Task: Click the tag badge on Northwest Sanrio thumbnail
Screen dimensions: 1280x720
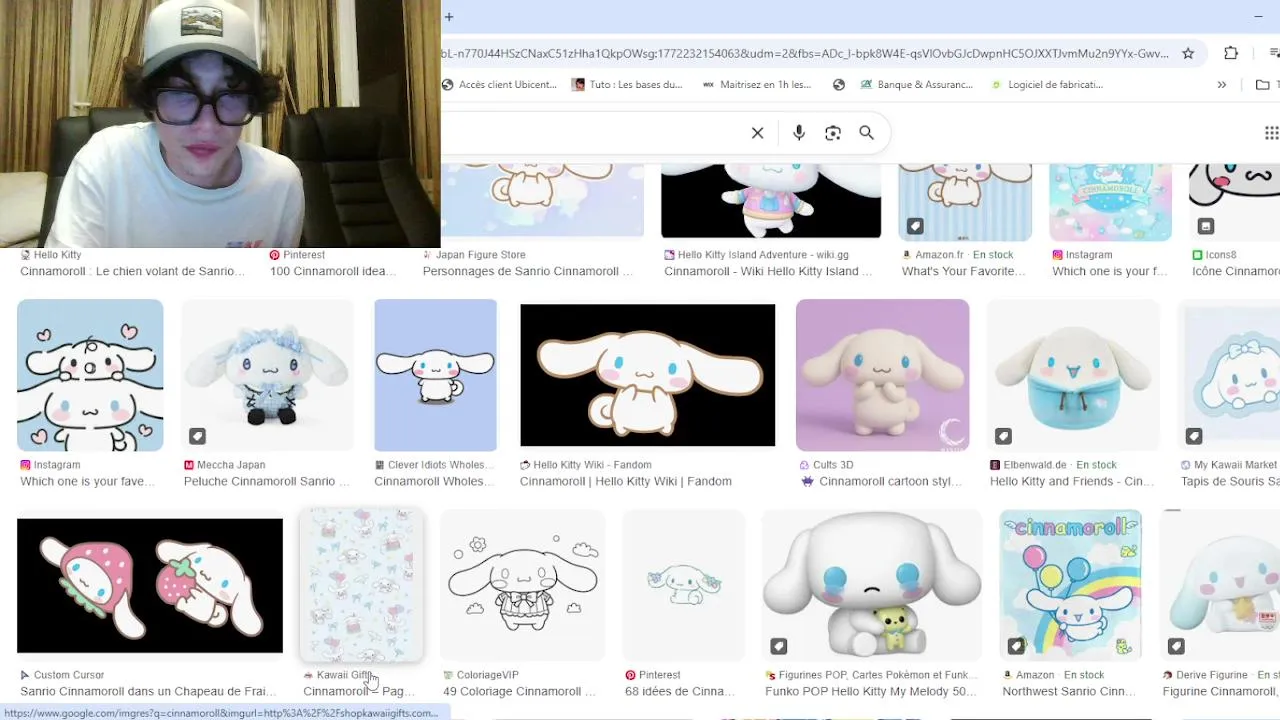Action: pos(1015,646)
